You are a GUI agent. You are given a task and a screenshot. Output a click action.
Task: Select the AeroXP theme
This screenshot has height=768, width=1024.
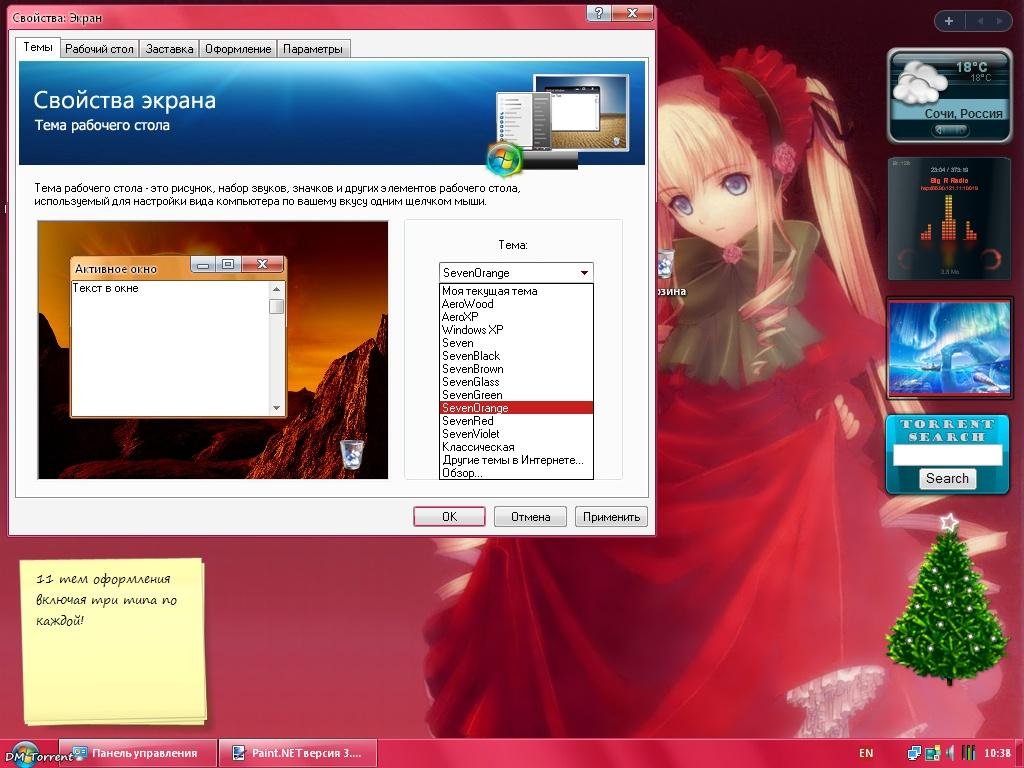point(516,317)
